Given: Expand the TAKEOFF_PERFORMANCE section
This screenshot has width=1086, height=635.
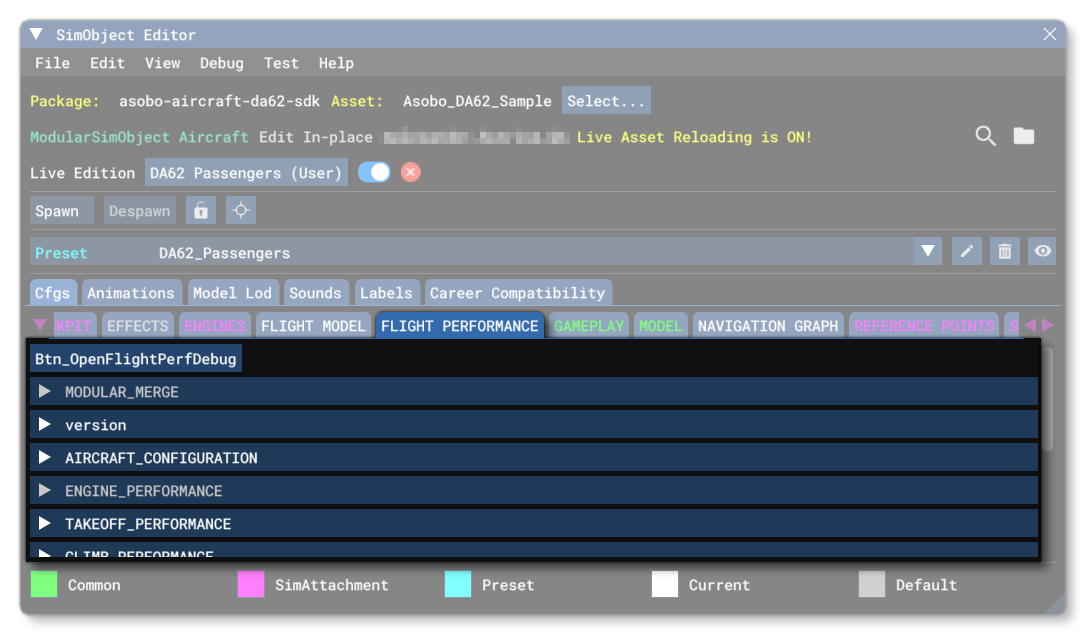Looking at the screenshot, I should [x=533, y=524].
